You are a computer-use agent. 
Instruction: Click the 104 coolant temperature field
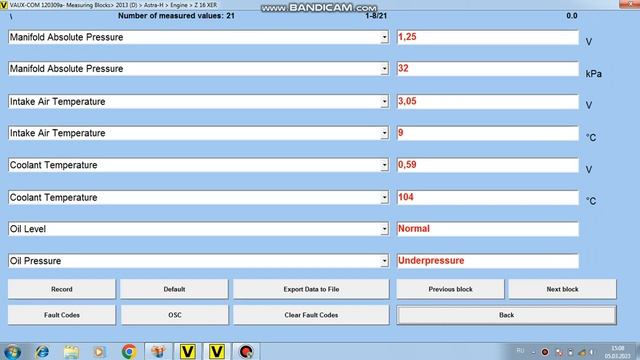click(x=488, y=198)
